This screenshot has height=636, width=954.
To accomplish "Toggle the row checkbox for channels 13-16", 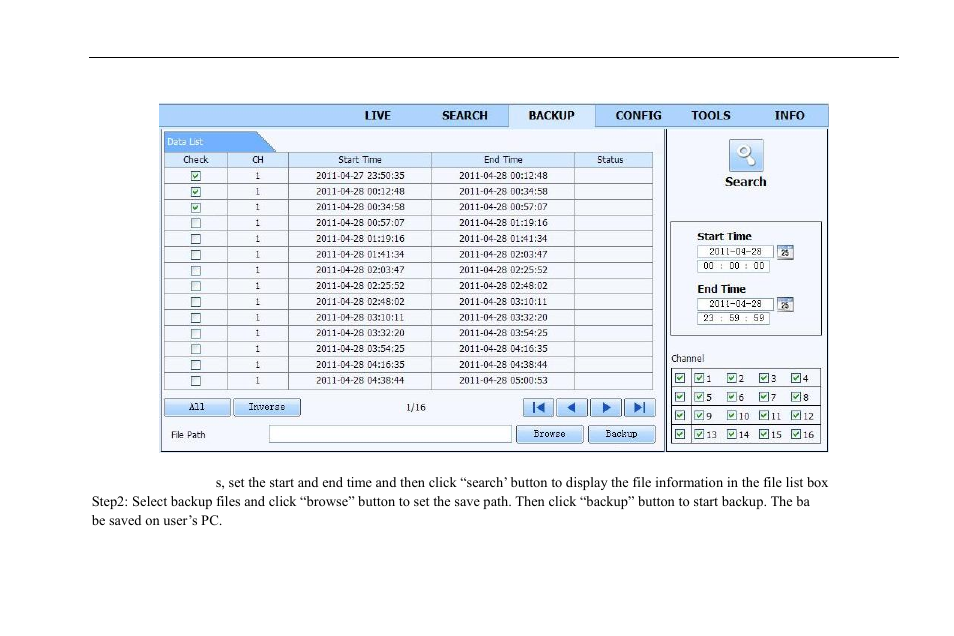I will point(680,434).
